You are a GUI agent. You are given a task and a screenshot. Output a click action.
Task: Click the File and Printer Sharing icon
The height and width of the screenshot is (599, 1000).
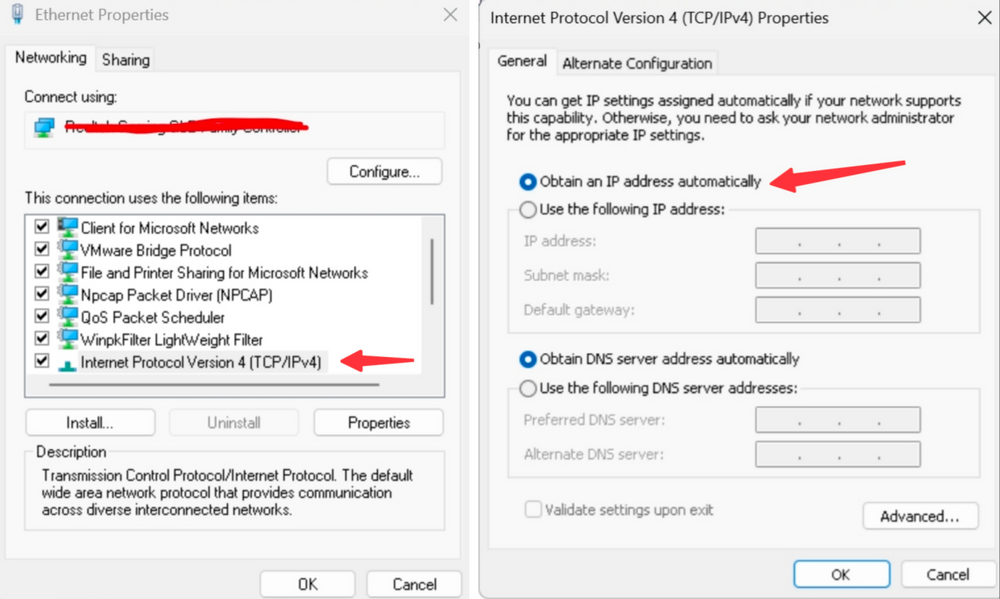(x=68, y=272)
